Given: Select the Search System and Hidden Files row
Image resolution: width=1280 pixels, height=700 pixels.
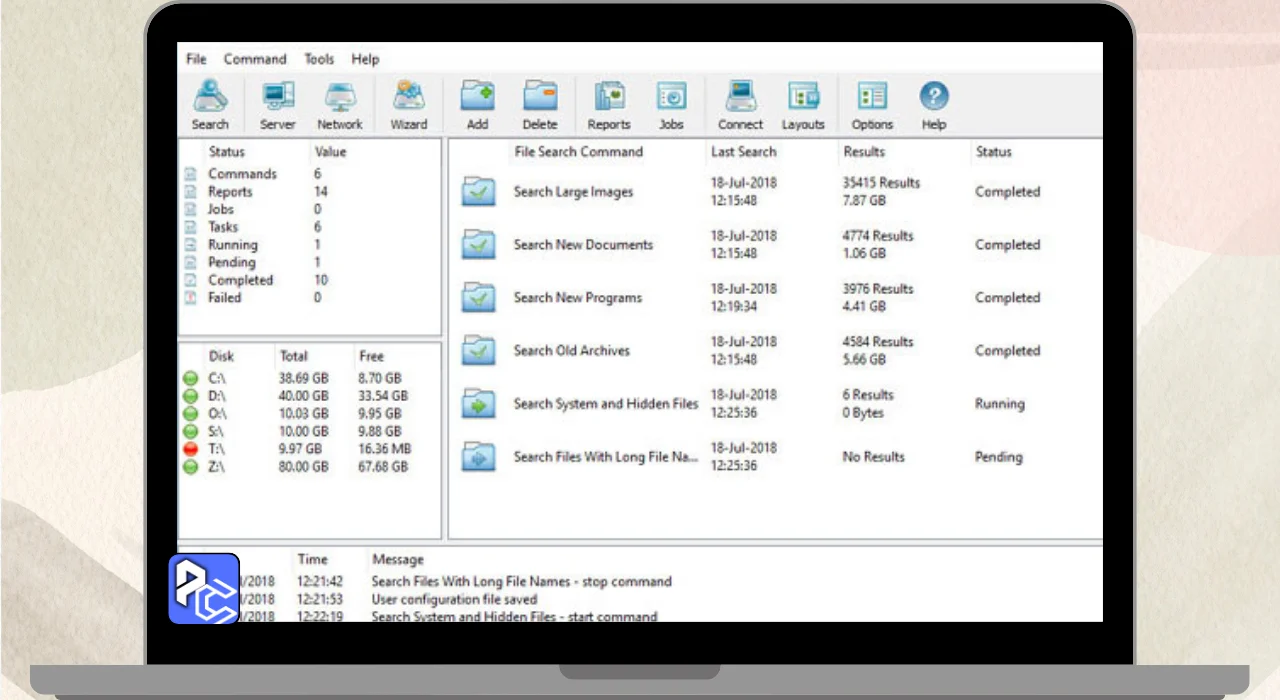Looking at the screenshot, I should click(605, 404).
